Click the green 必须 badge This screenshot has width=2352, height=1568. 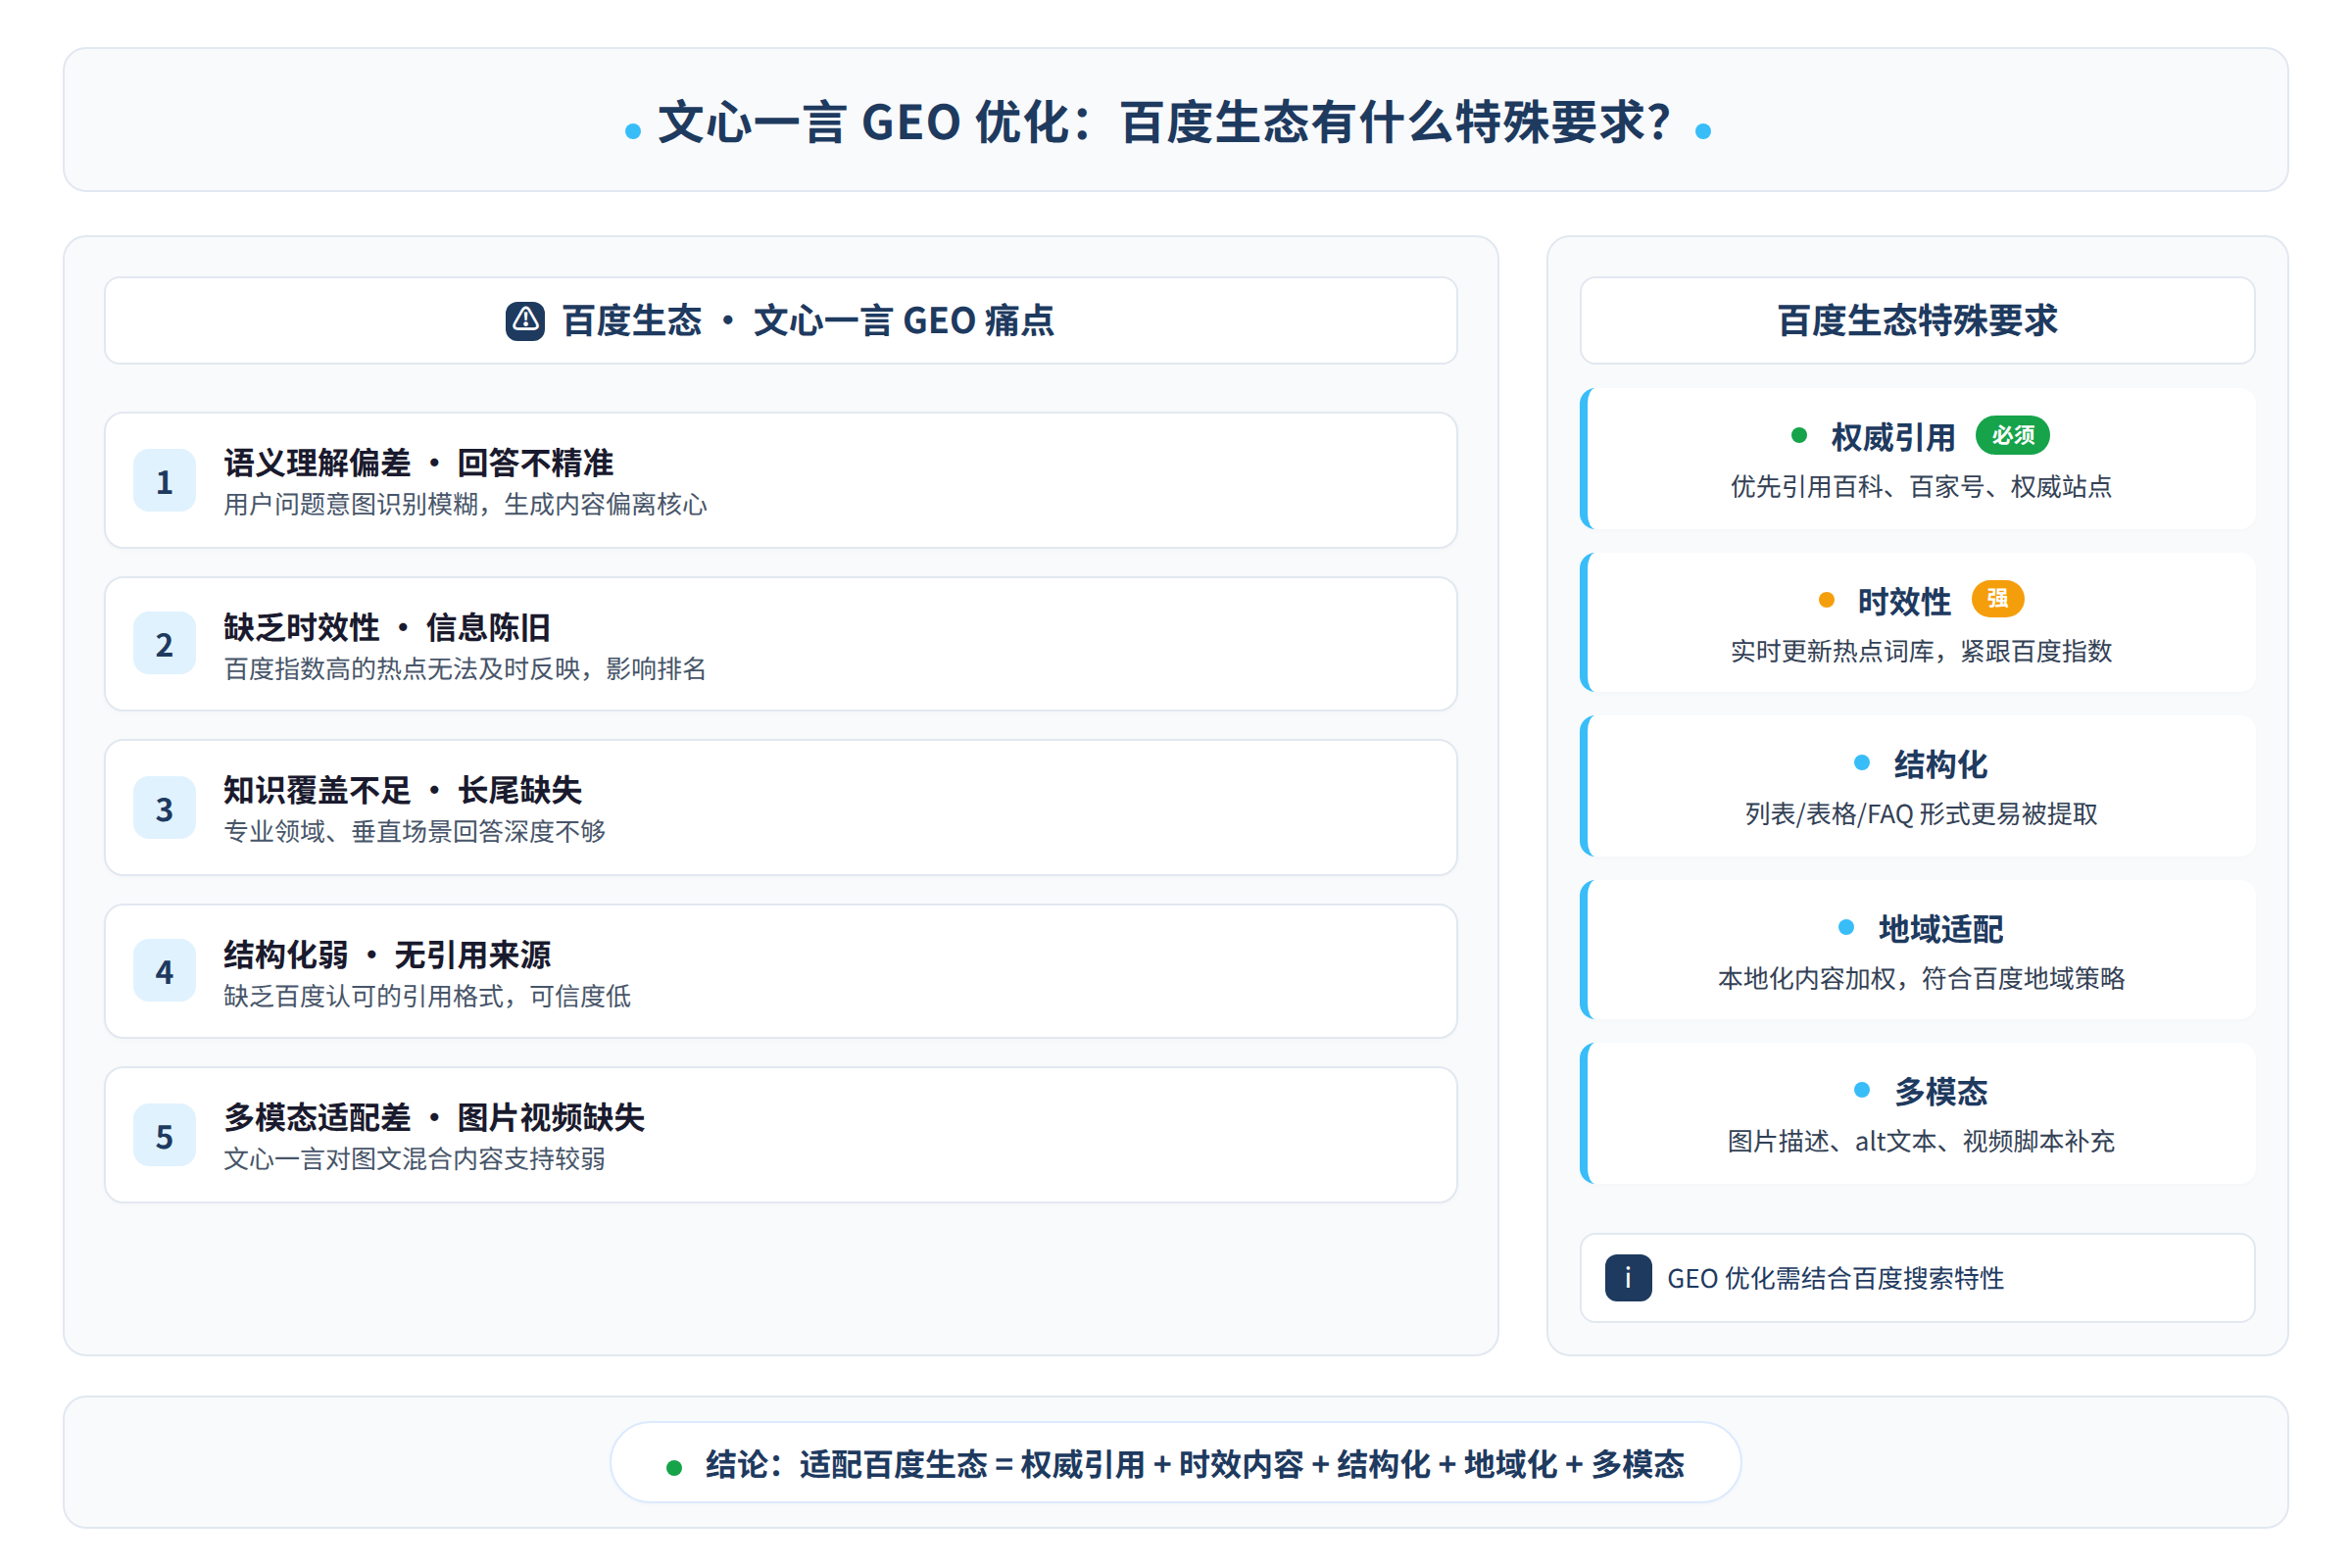(2012, 435)
